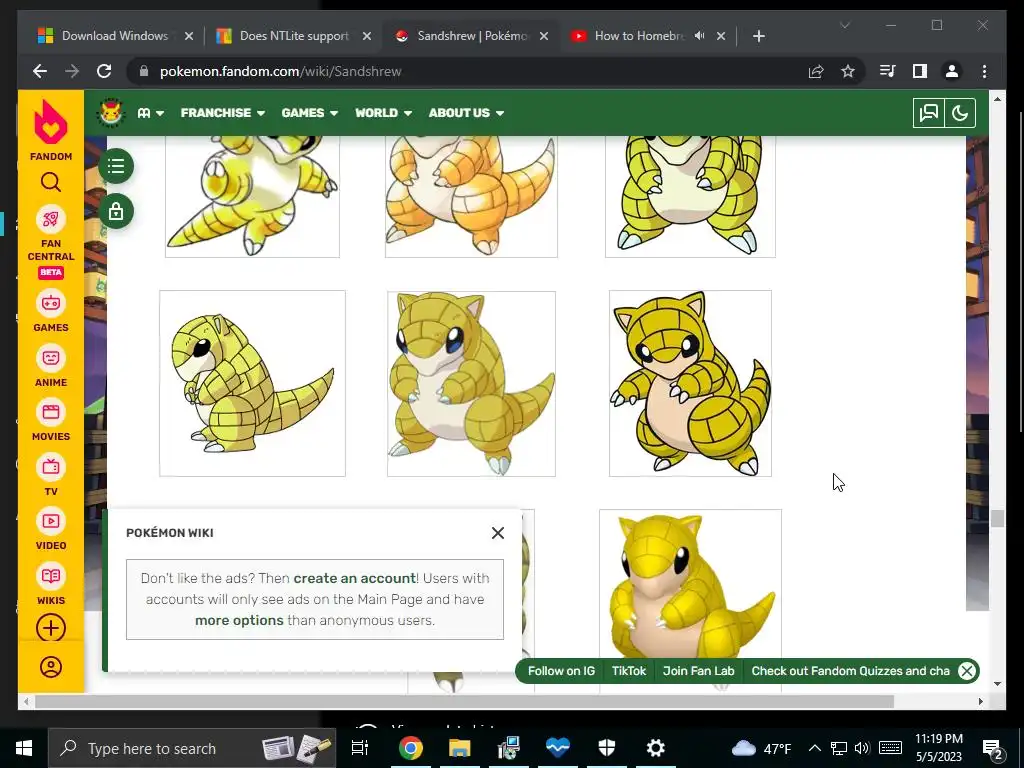Viewport: 1024px width, 768px height.
Task: Bookmark this page with star icon
Action: click(848, 71)
